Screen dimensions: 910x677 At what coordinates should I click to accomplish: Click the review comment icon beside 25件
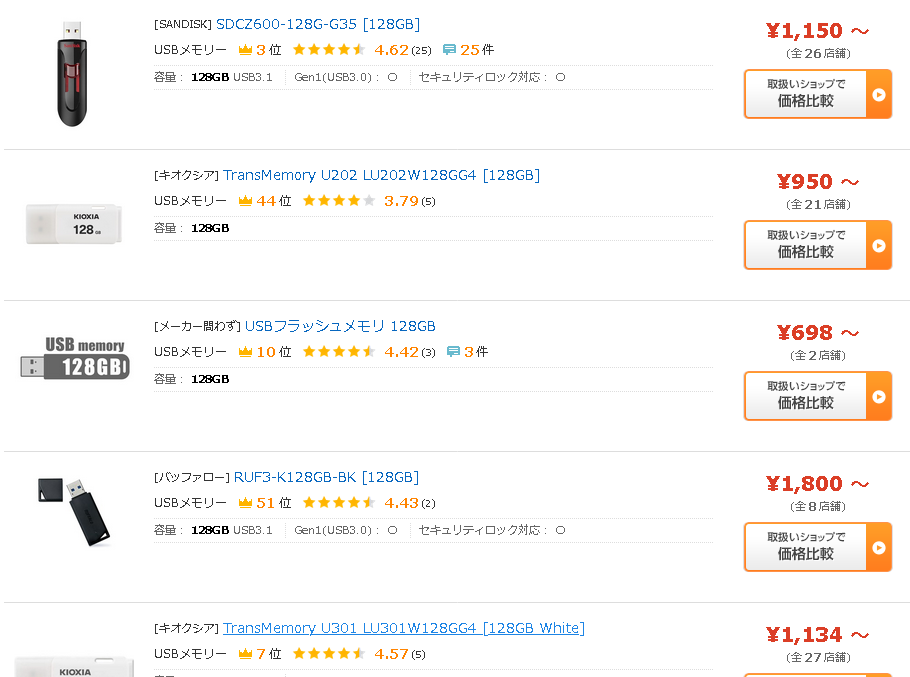(449, 50)
